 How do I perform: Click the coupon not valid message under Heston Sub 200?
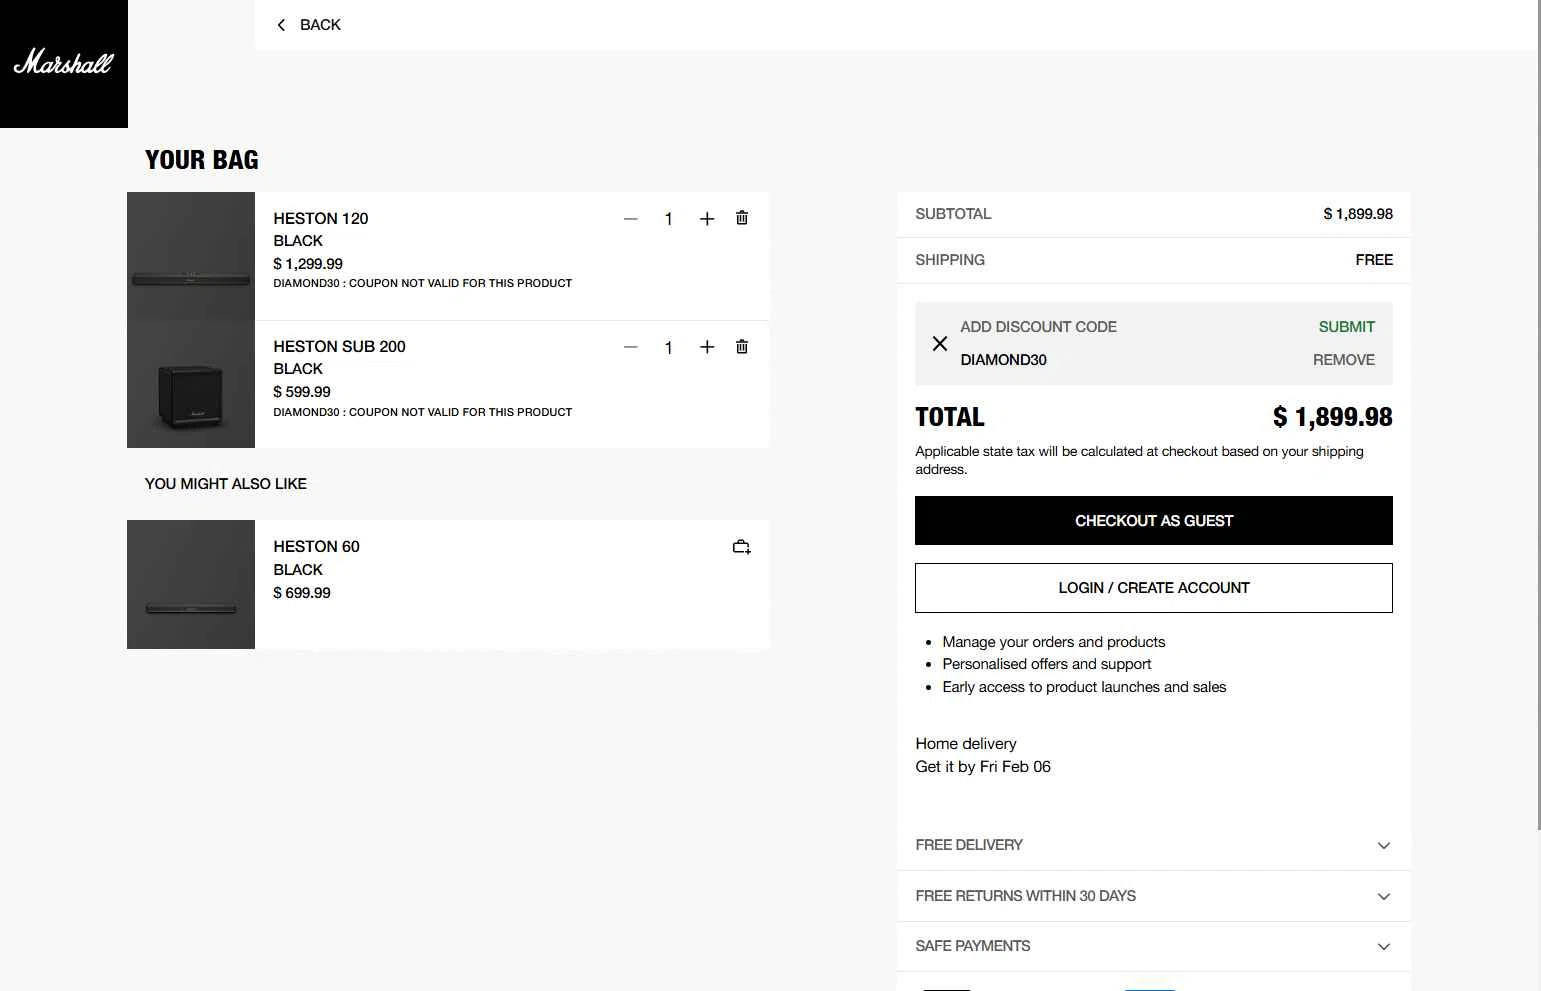pos(423,412)
